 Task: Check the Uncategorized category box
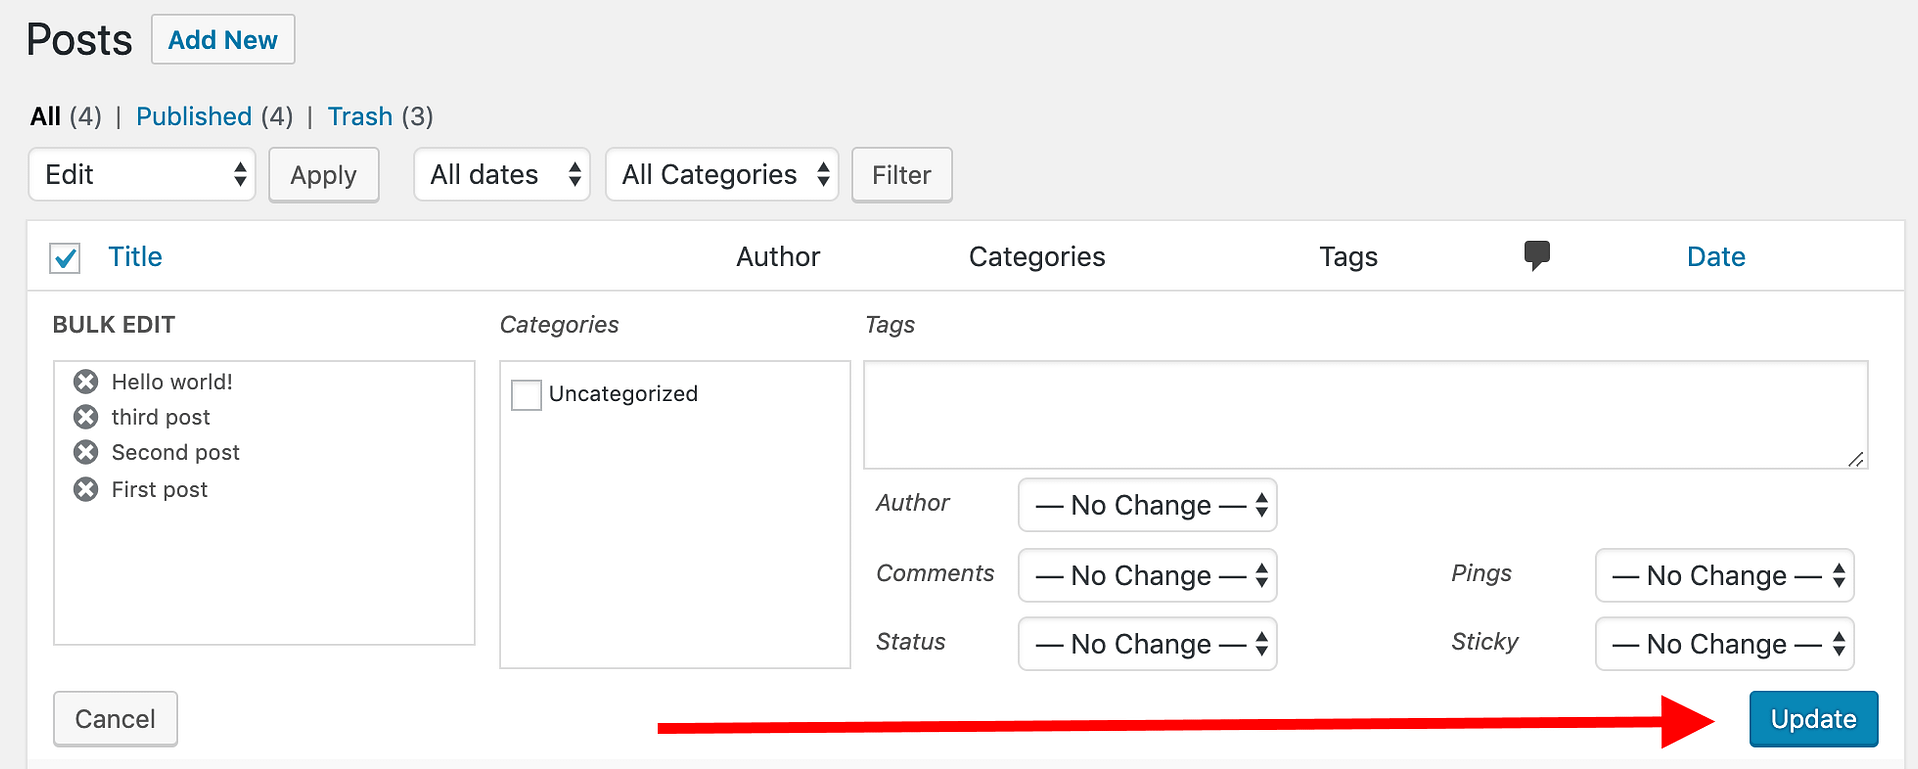click(x=526, y=395)
